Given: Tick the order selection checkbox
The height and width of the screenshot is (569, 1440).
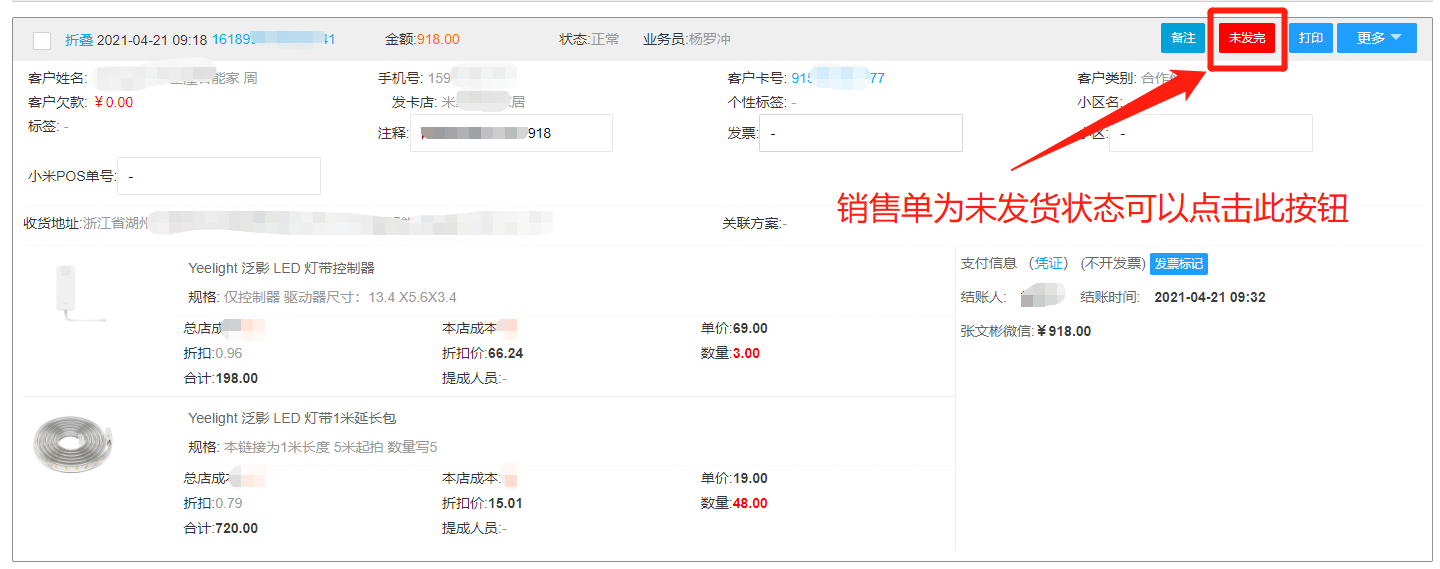Looking at the screenshot, I should (42, 41).
